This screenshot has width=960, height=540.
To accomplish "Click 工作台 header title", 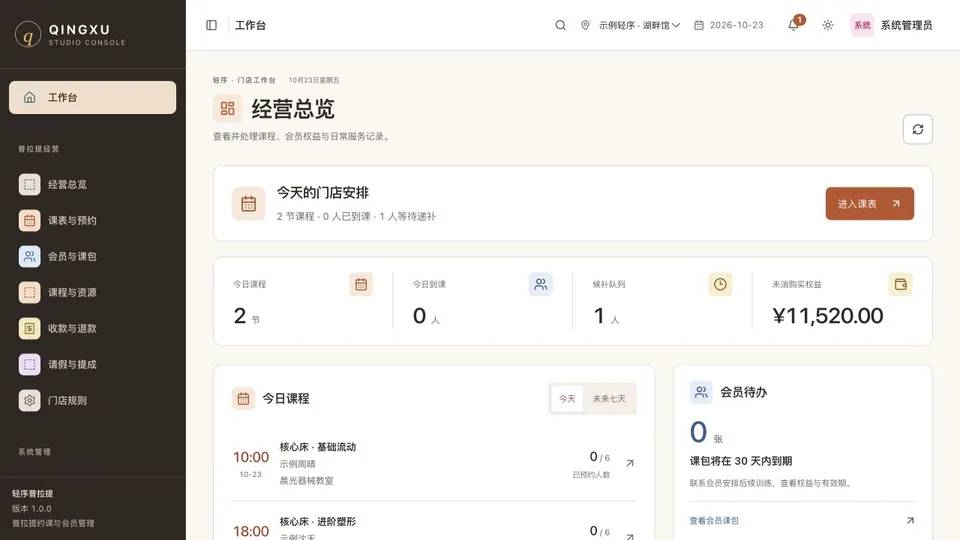I will [250, 25].
